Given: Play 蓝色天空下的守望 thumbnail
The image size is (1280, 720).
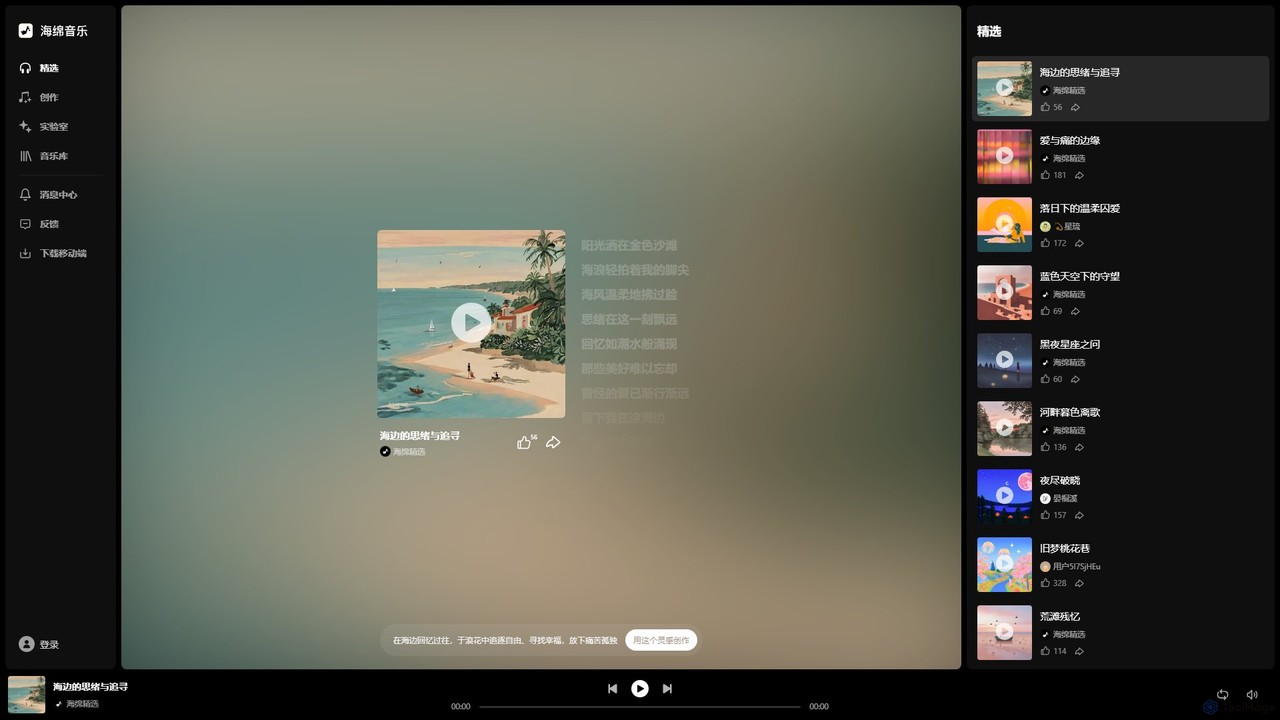Looking at the screenshot, I should point(1004,292).
